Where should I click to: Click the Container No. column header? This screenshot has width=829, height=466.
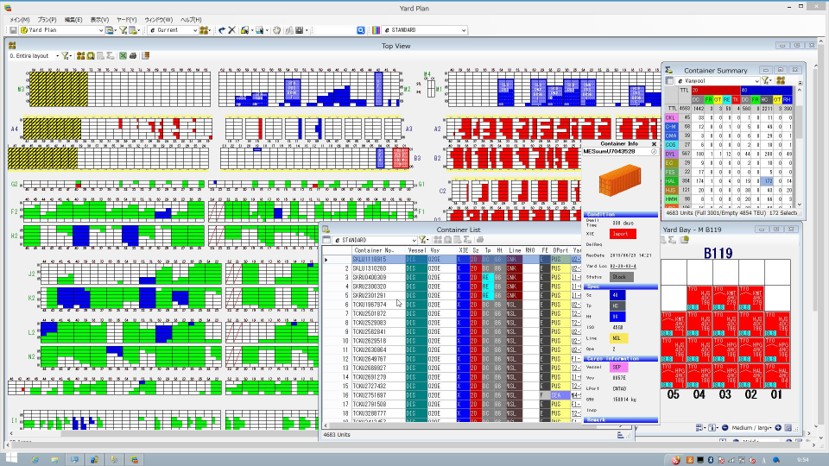click(x=374, y=250)
